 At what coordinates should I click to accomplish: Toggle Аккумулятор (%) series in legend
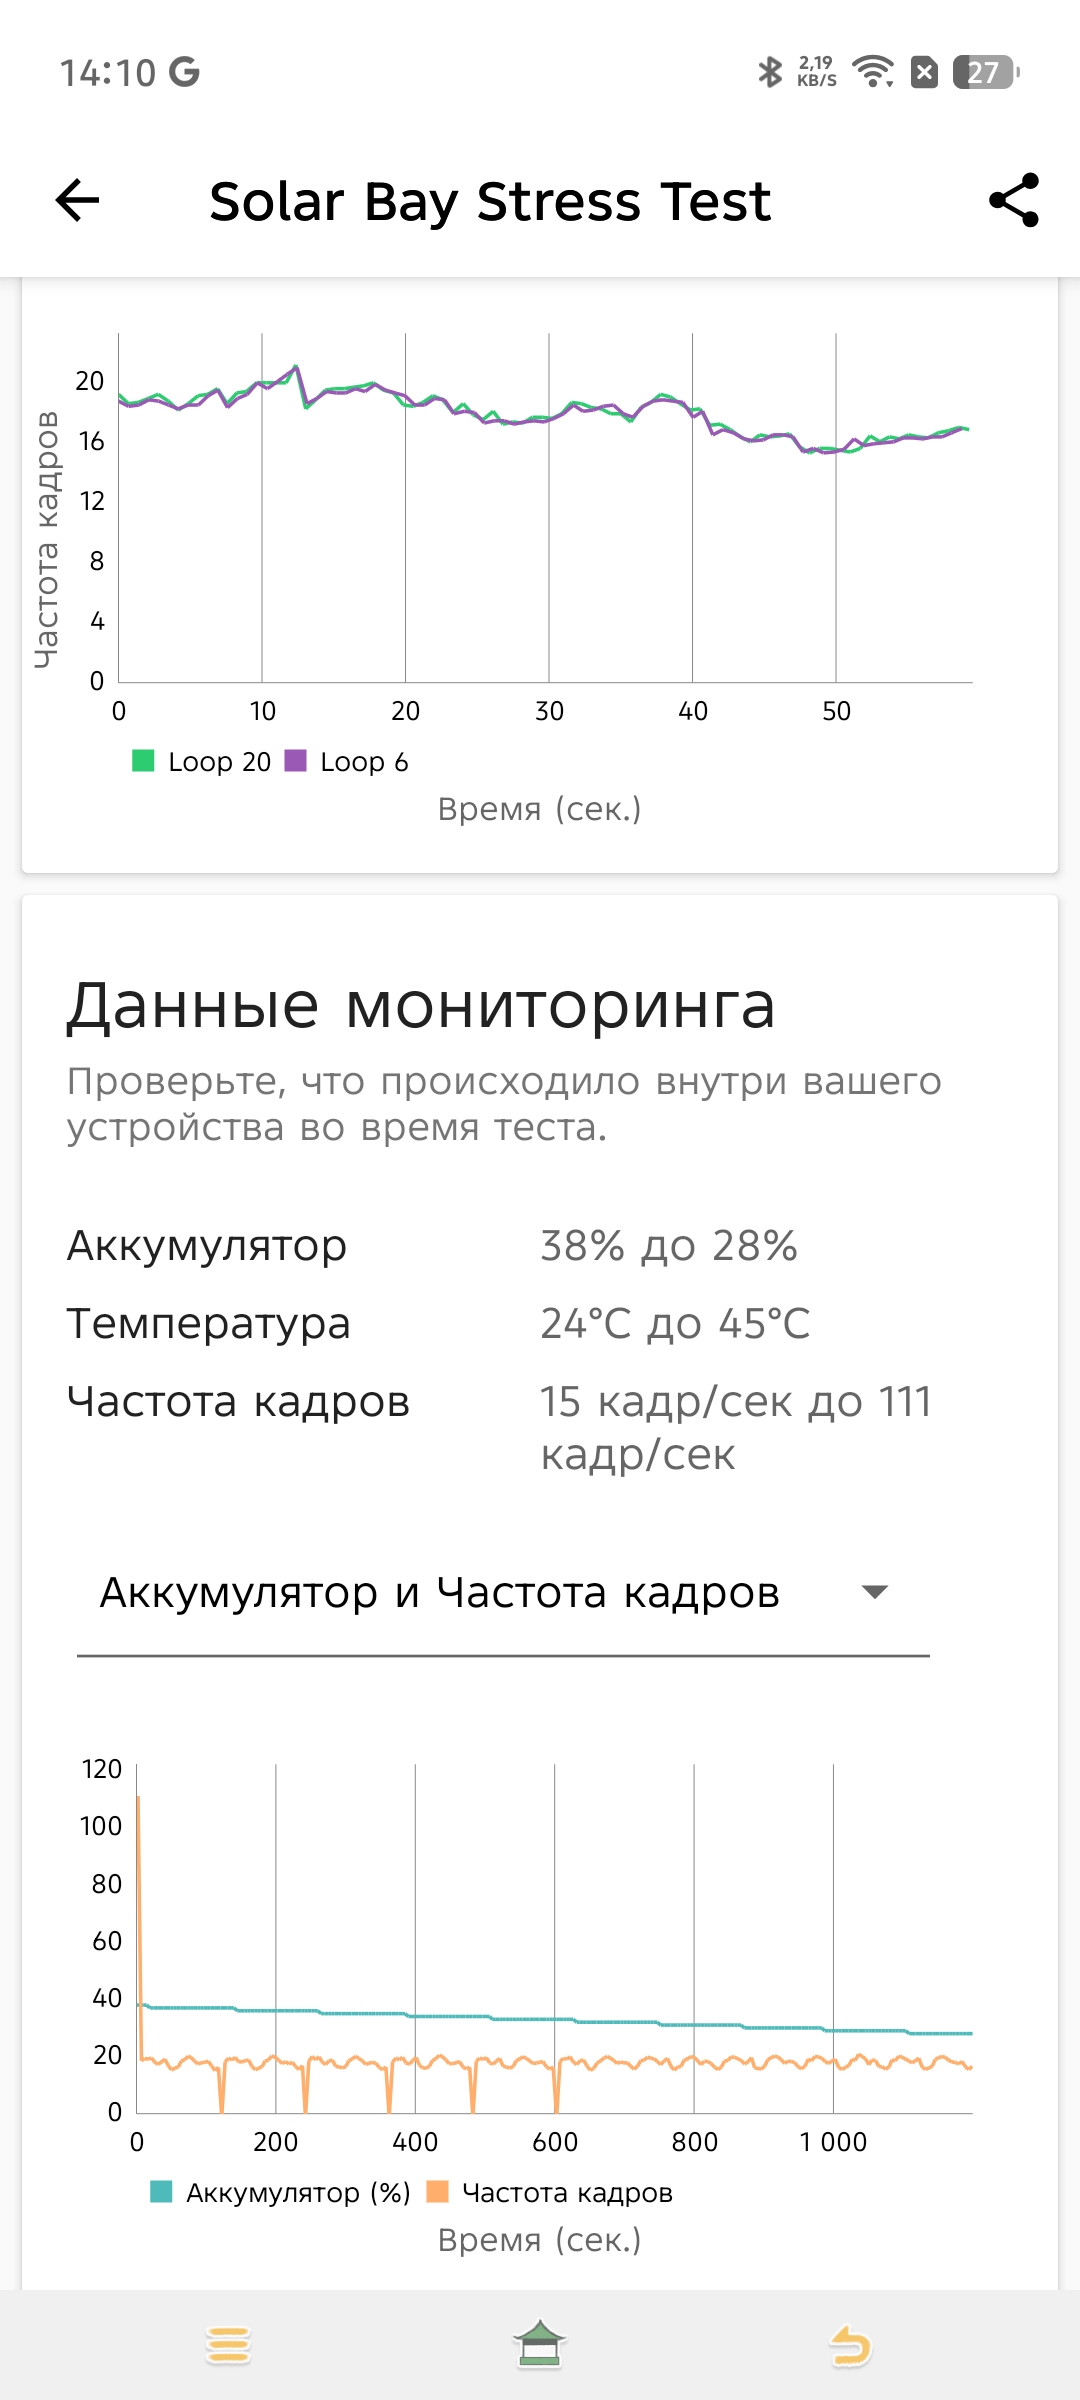click(x=281, y=2193)
